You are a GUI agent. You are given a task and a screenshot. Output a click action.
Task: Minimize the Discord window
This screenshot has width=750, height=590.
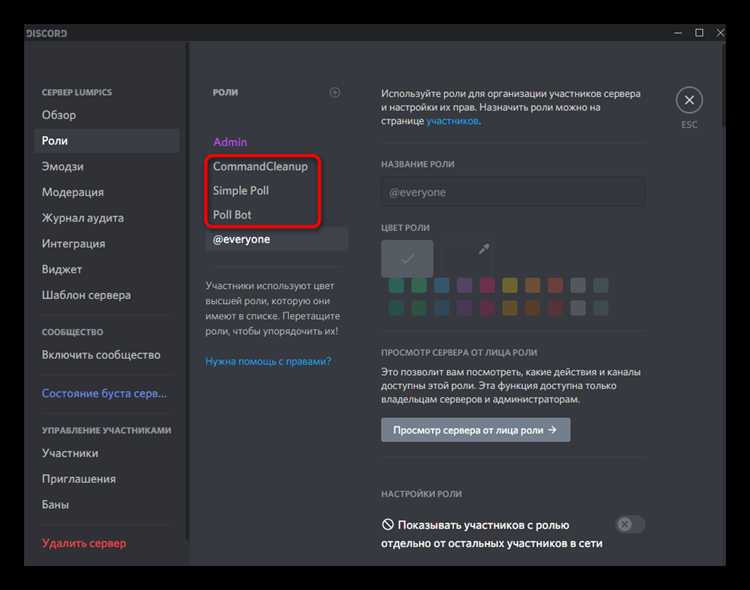[x=678, y=33]
